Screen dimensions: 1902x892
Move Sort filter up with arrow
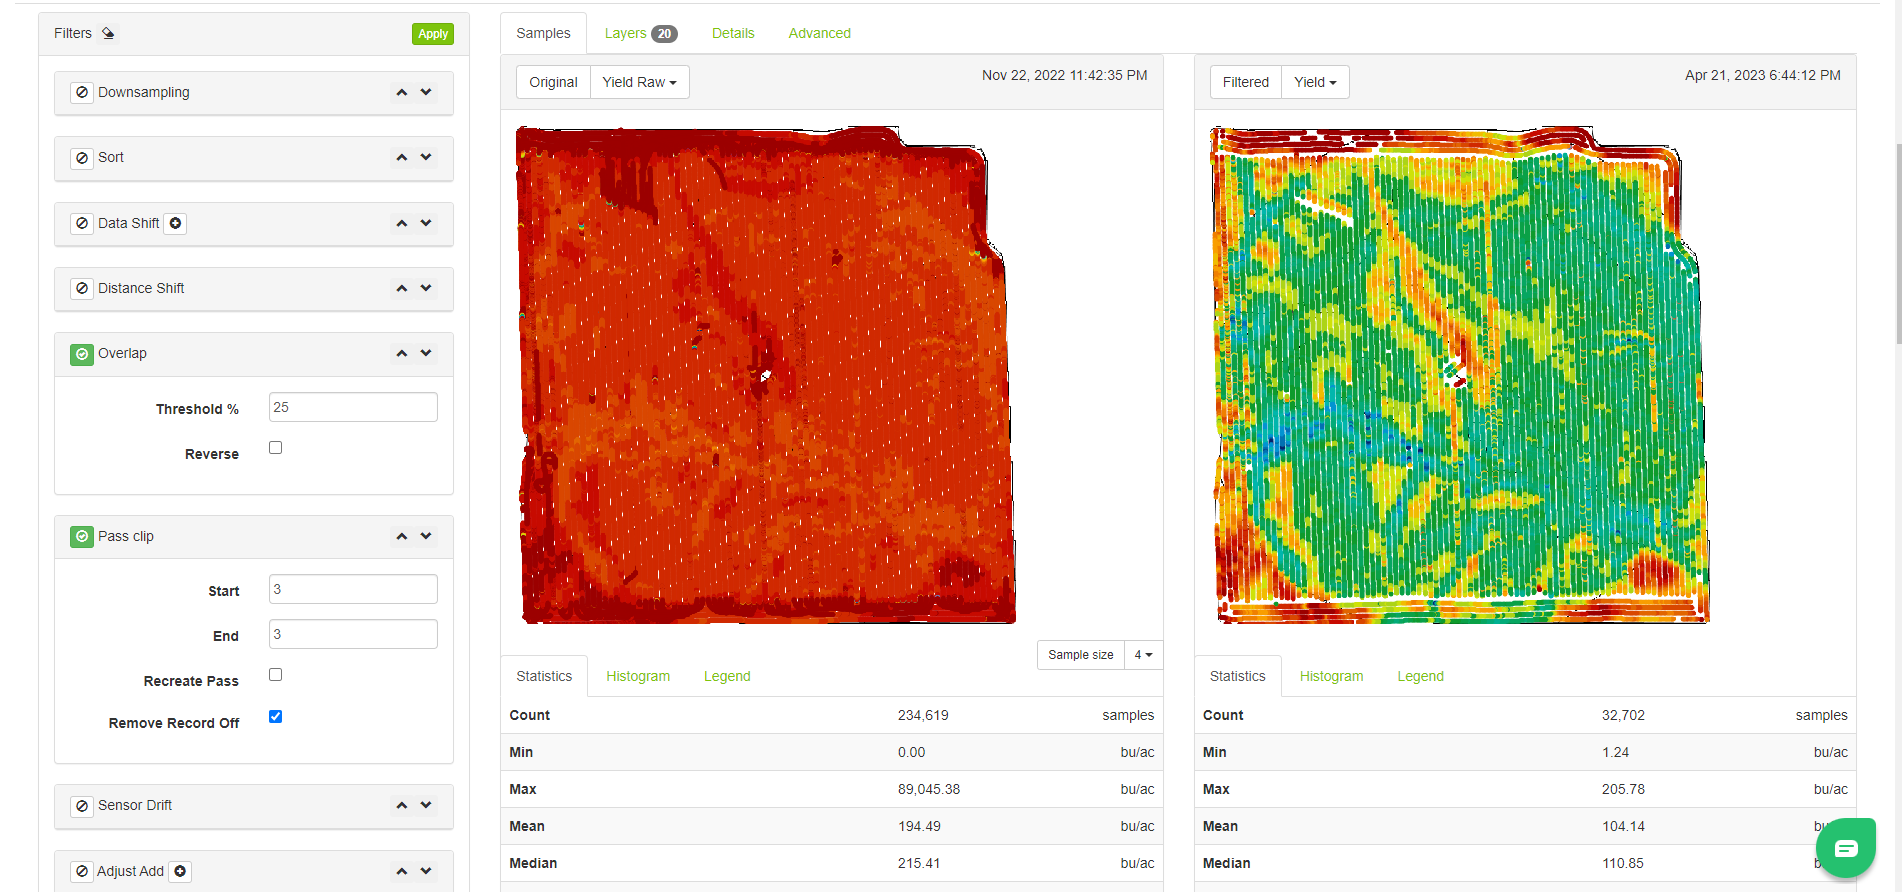click(402, 157)
